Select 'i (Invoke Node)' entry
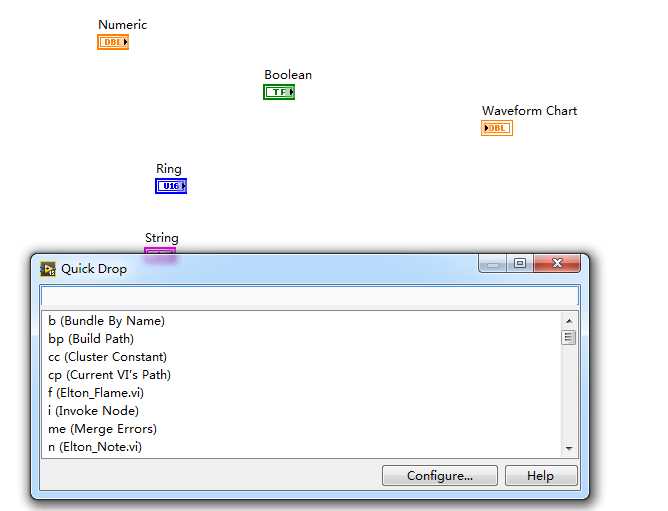Screen dimensions: 668x511 tap(302, 411)
